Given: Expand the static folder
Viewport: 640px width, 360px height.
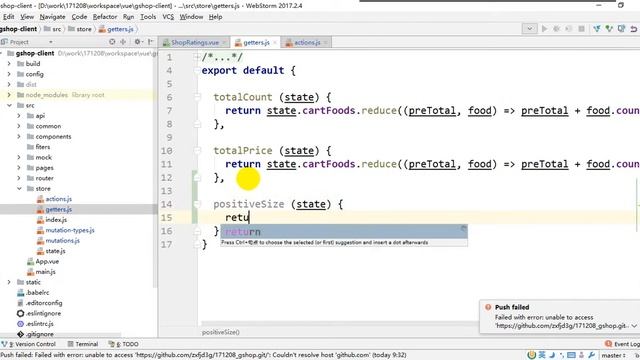Looking at the screenshot, I should (x=9, y=282).
